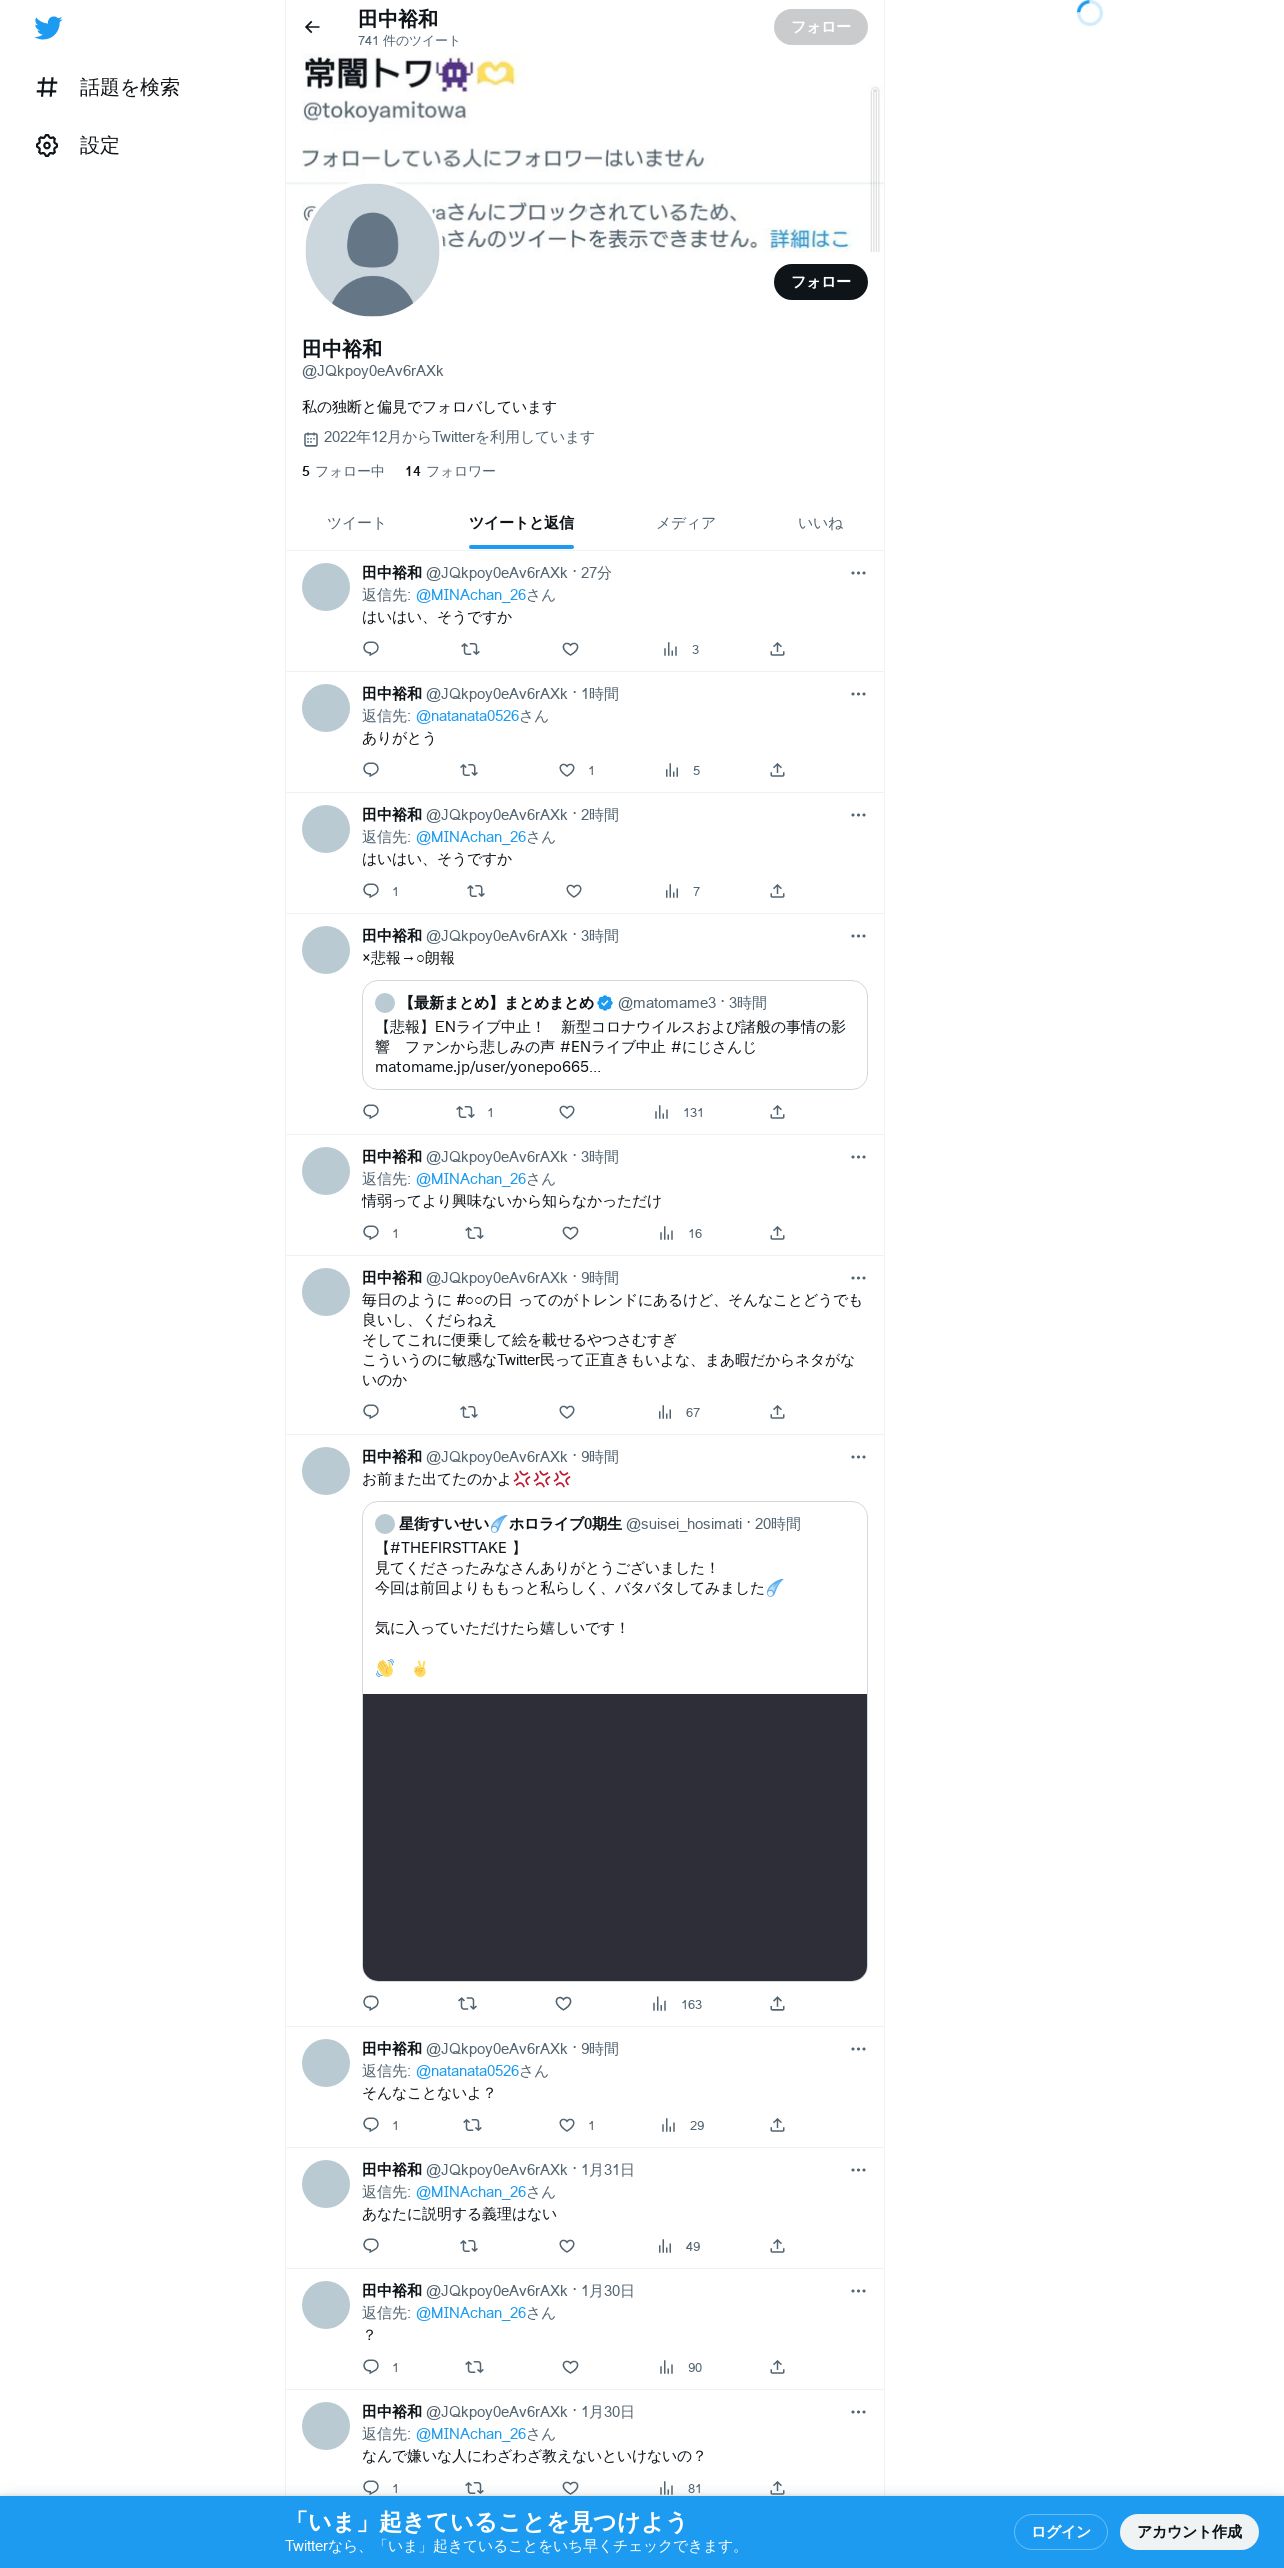Share the お前また出てたのかよ tweet
The image size is (1284, 2568).
click(777, 2004)
